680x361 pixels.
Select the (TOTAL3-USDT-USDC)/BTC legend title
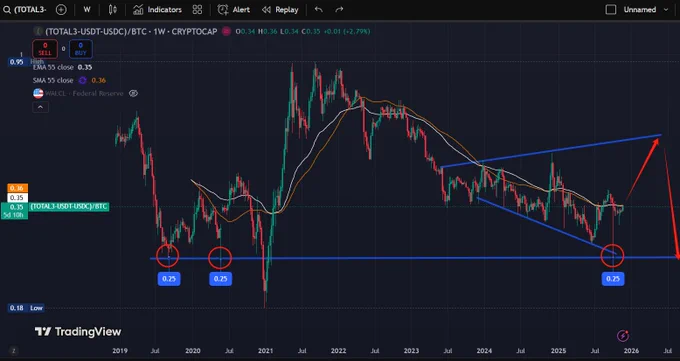[x=131, y=31]
